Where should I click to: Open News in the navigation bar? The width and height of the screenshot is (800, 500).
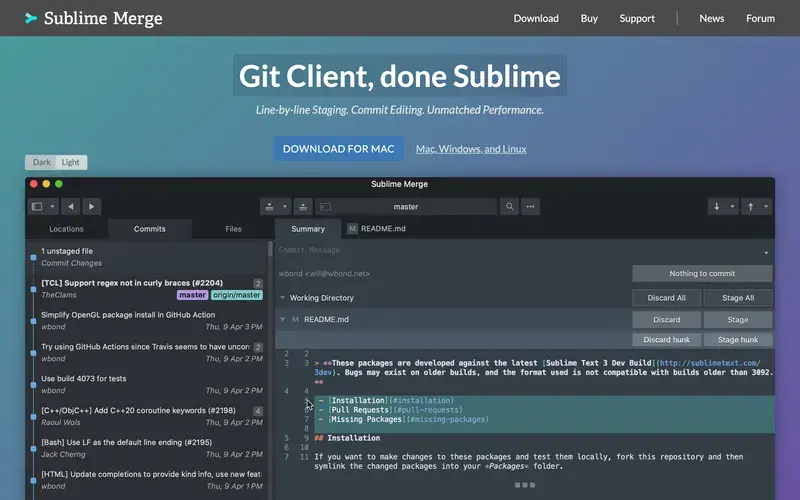click(712, 18)
